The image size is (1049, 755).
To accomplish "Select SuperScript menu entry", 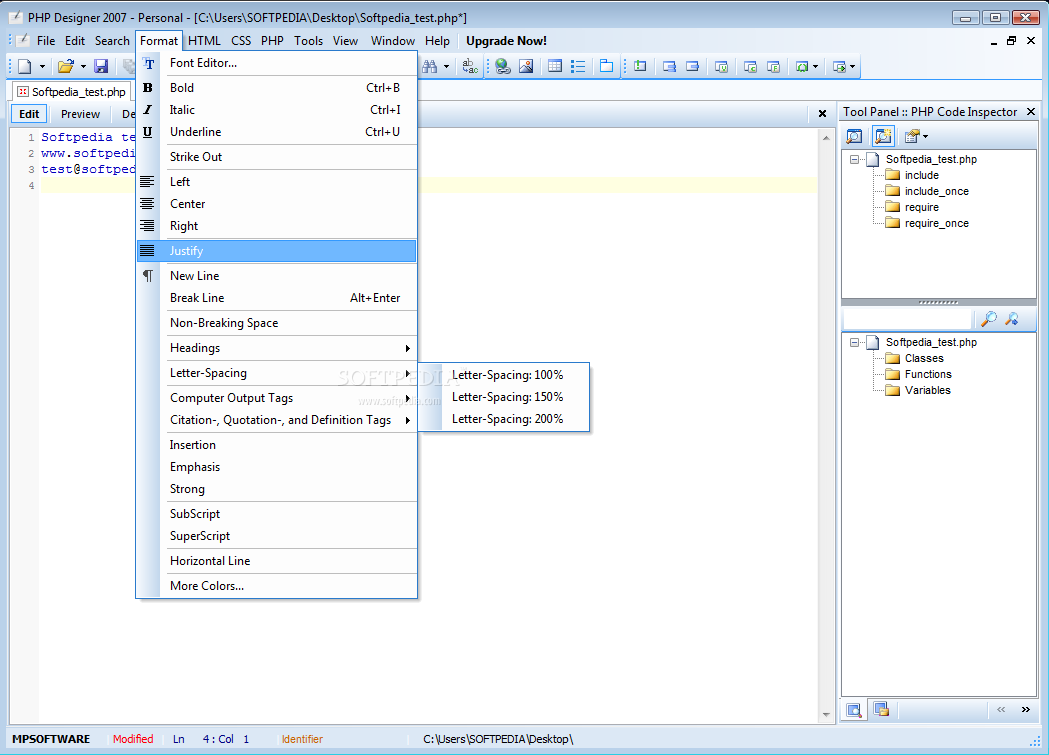I will (277, 536).
